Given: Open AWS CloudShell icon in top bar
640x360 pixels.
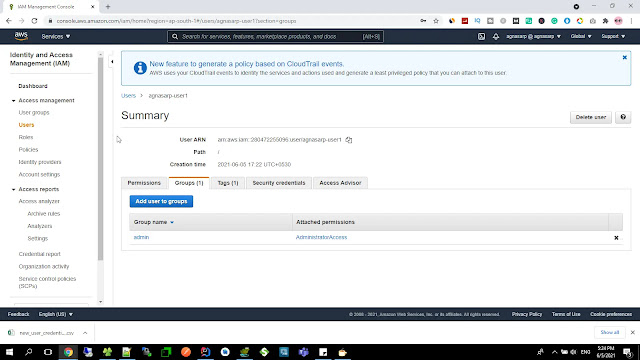Looking at the screenshot, I should coord(481,36).
